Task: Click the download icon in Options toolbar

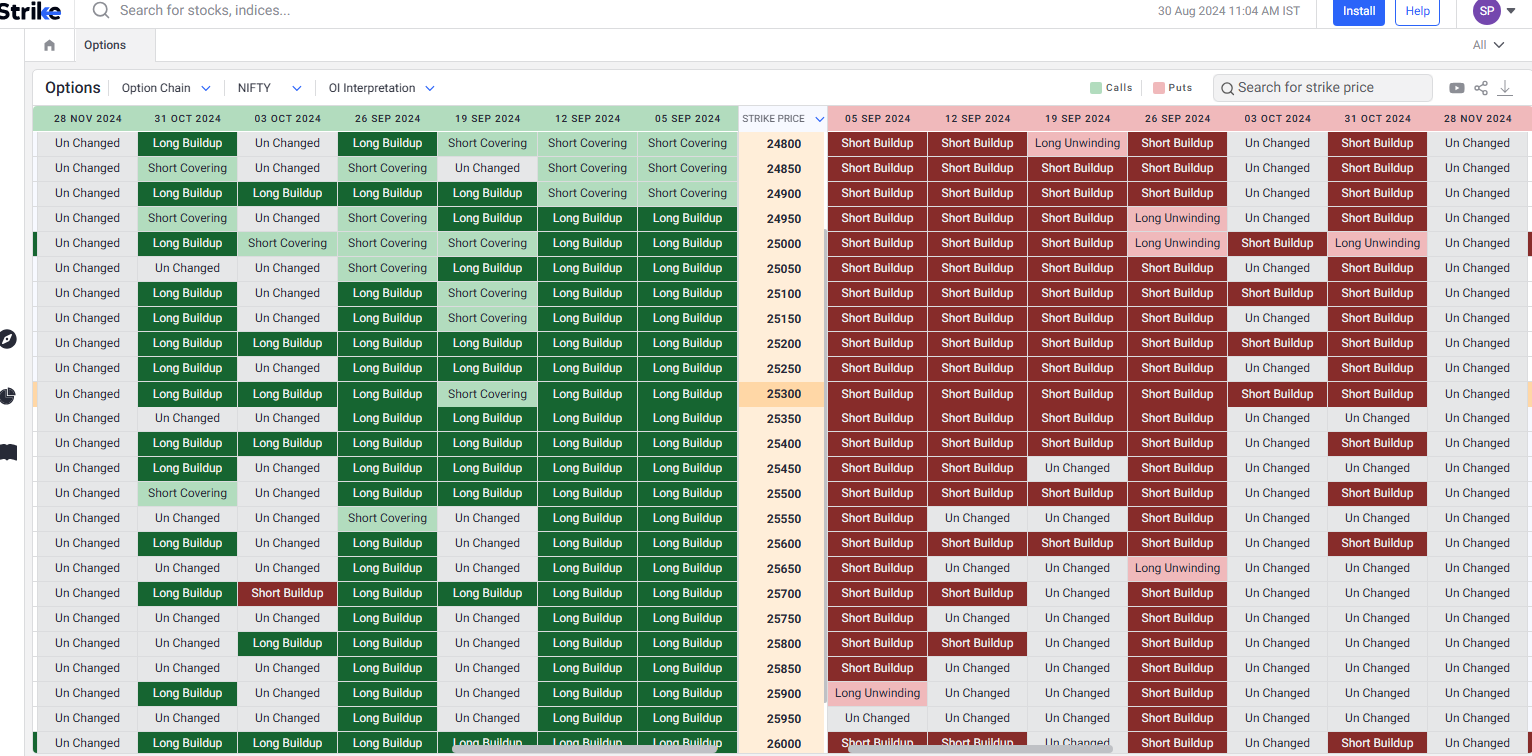Action: pos(1505,88)
